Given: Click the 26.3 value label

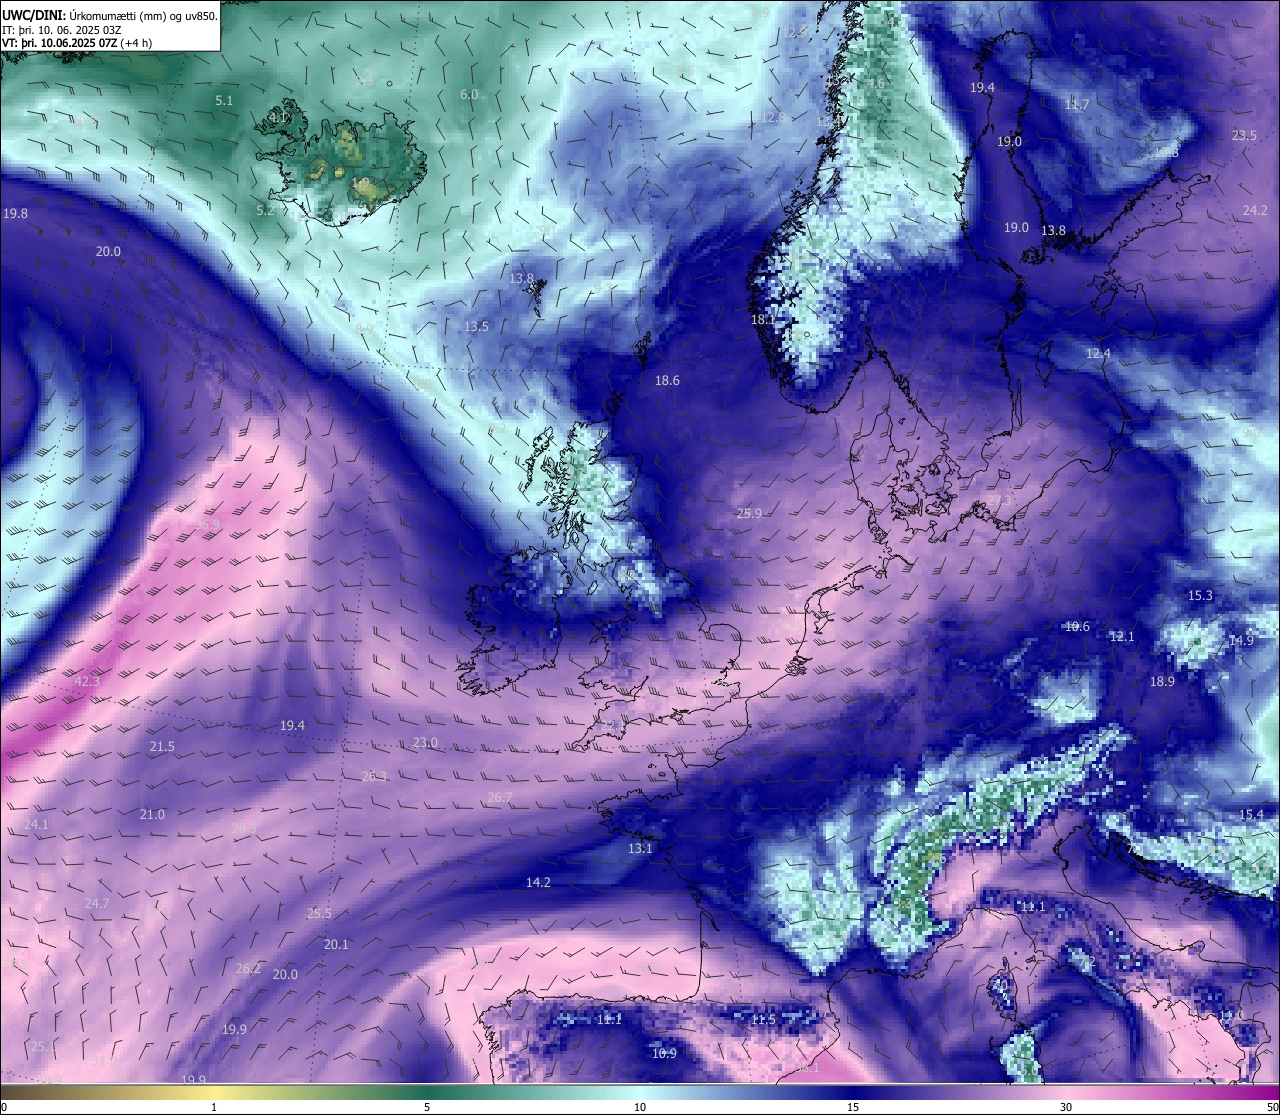Looking at the screenshot, I should [x=374, y=776].
